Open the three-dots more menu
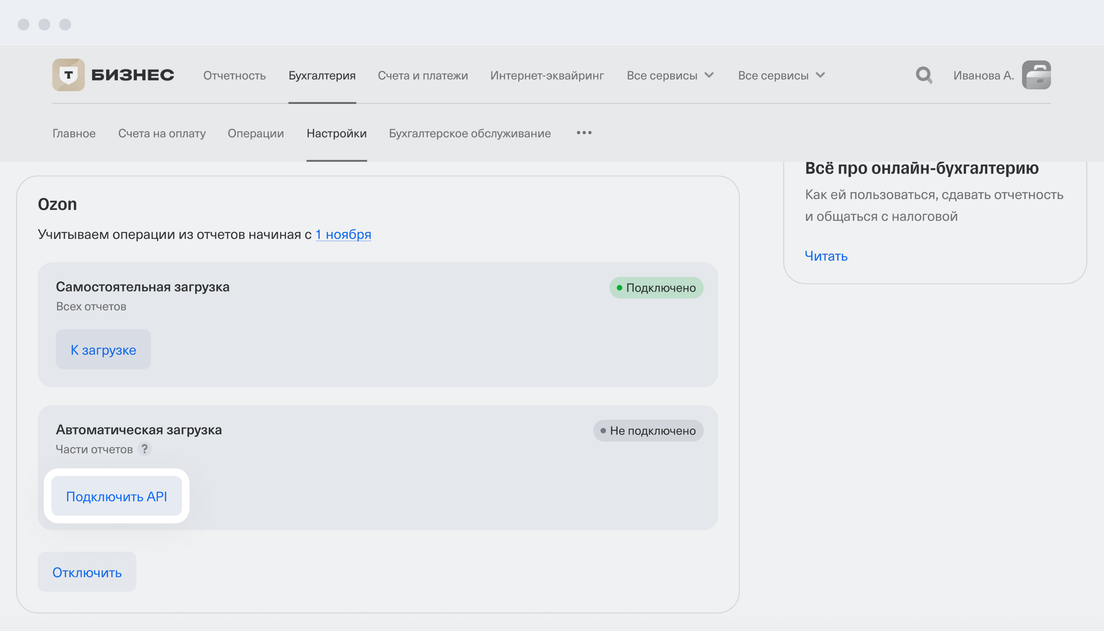The width and height of the screenshot is (1104, 631). pos(584,133)
